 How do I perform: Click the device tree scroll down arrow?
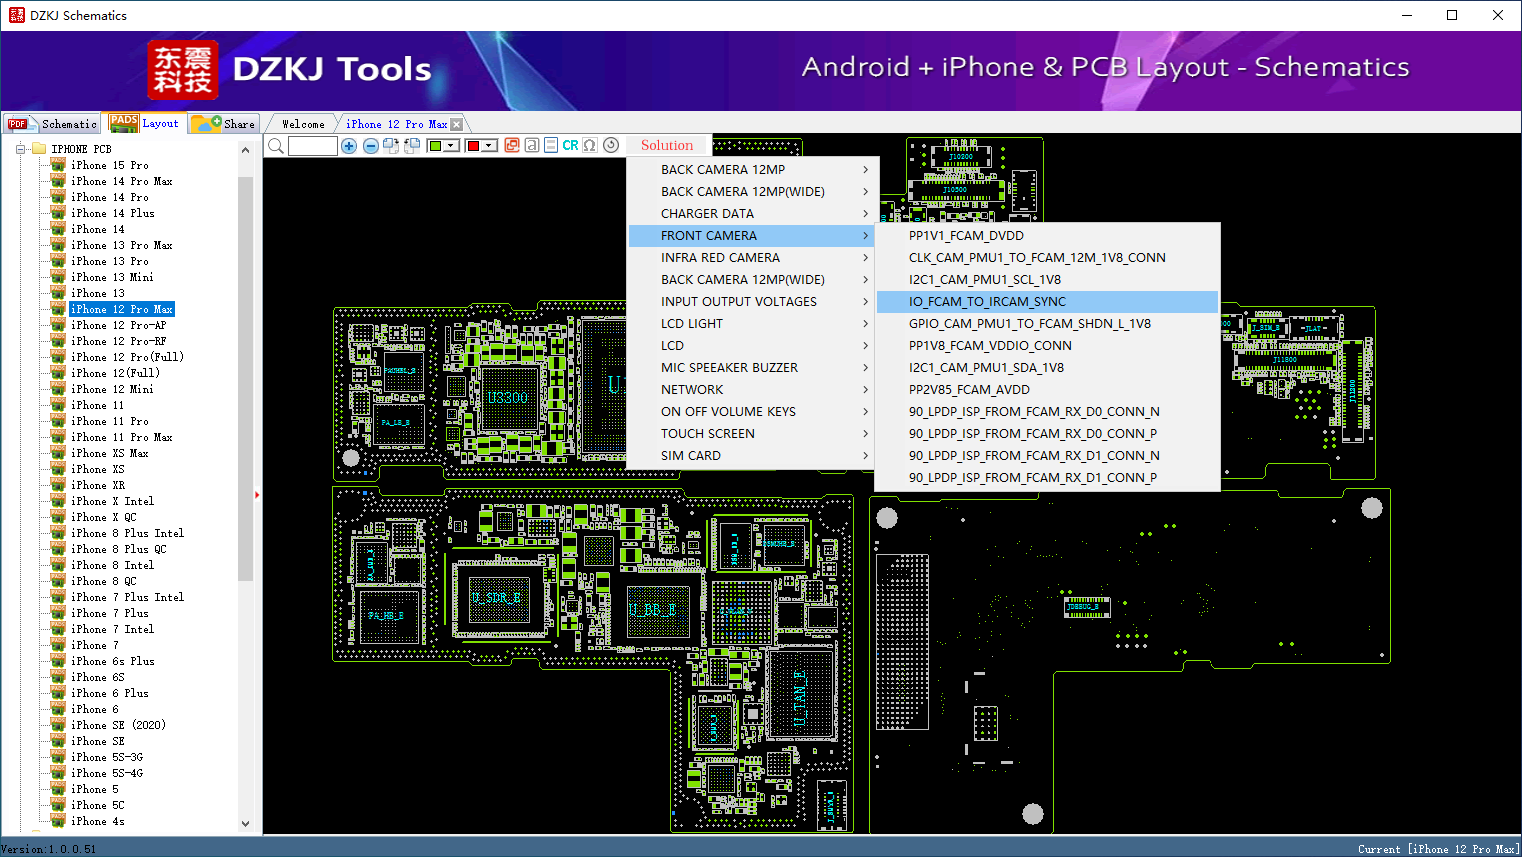(246, 824)
